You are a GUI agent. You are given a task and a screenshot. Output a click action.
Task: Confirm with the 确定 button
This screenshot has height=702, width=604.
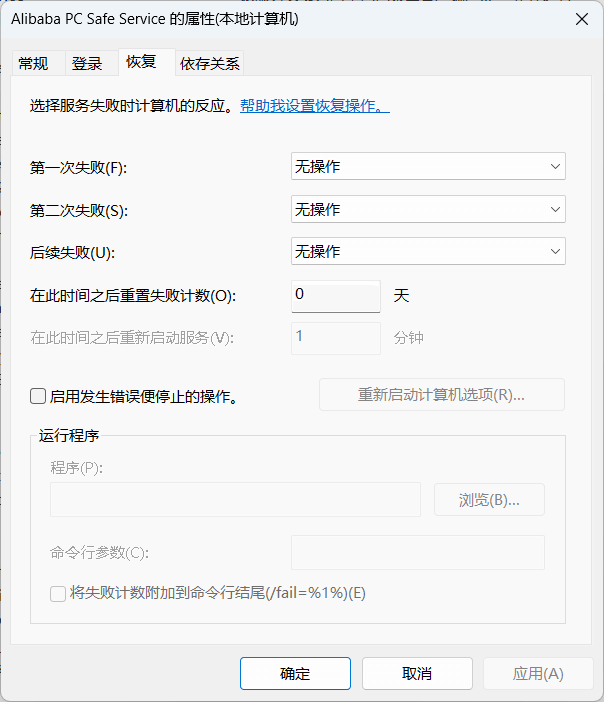(295, 673)
